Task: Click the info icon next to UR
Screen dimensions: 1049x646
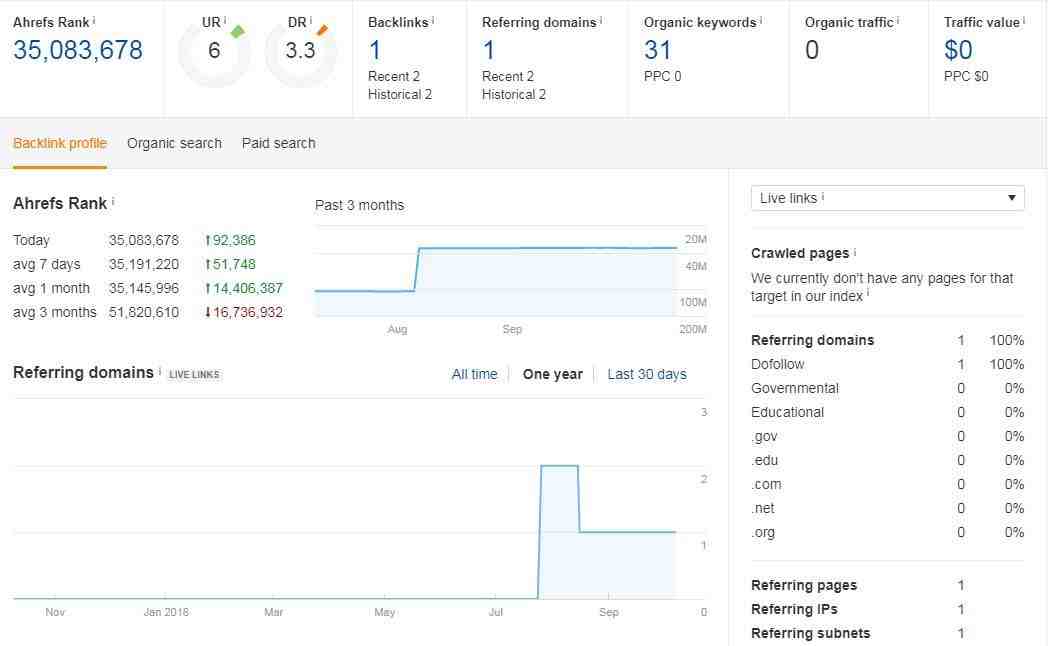Action: [225, 20]
